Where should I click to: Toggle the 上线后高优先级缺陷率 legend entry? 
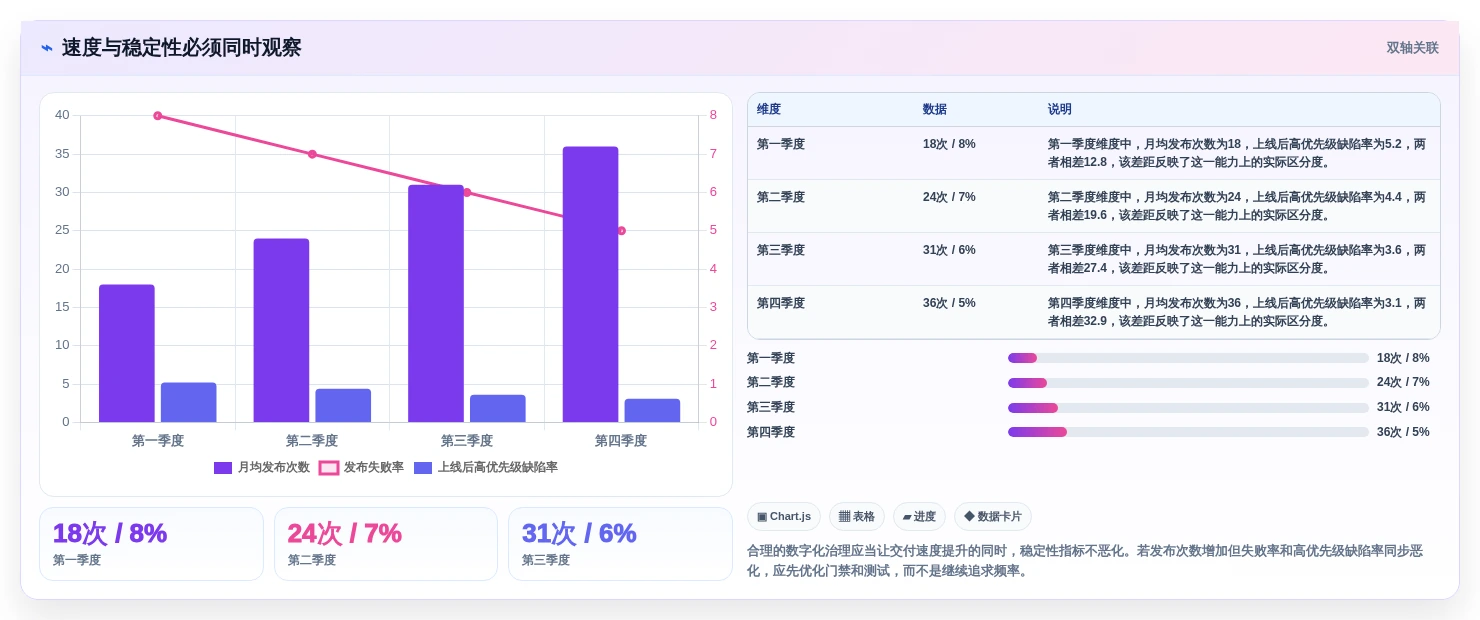(x=486, y=467)
